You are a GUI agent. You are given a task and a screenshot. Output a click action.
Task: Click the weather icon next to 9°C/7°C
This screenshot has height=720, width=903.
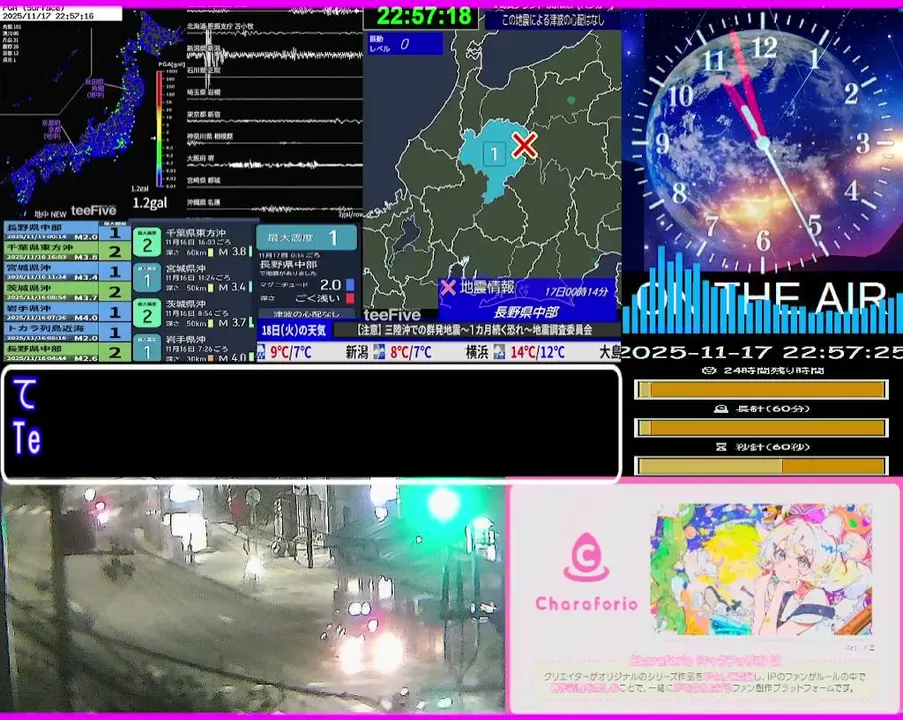point(261,351)
